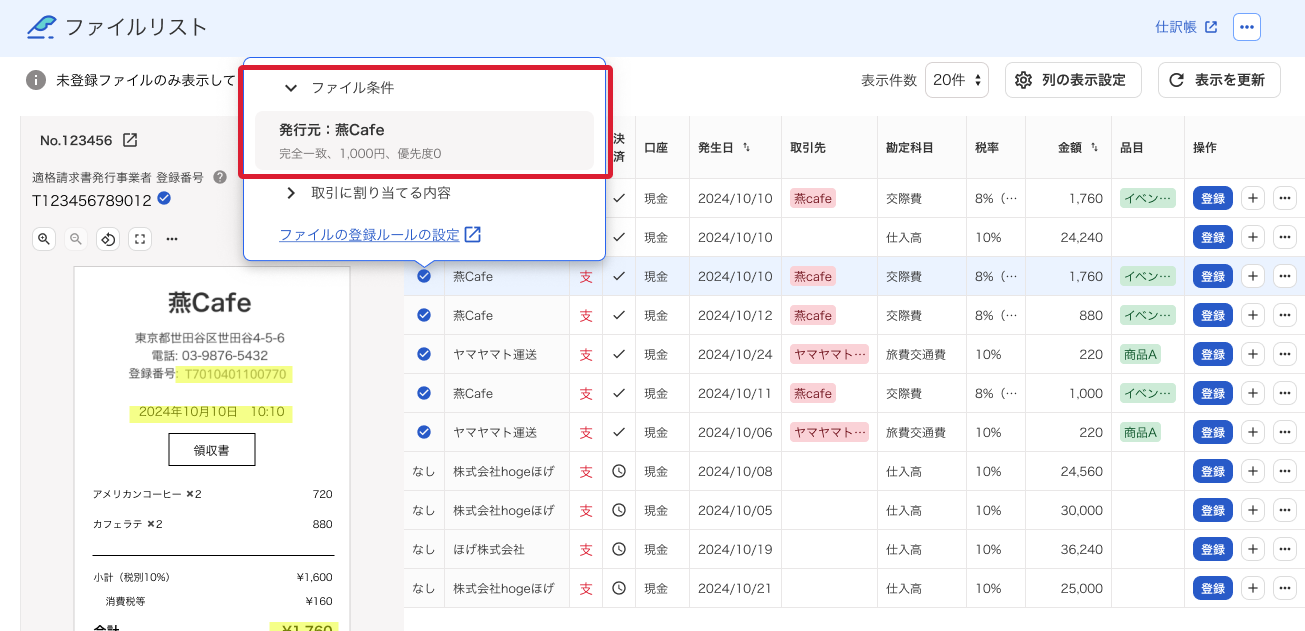
Task: Rotate the receipt image
Action: coord(108,238)
